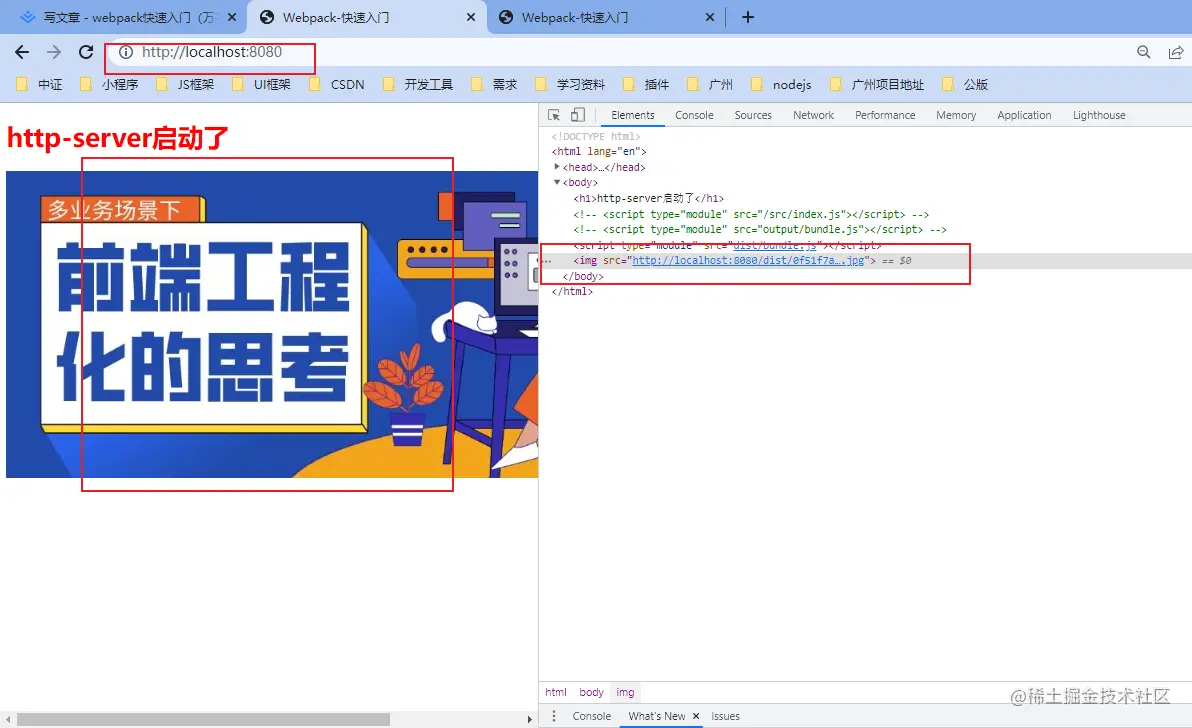Open the nodejs bookmark folder

[x=781, y=84]
